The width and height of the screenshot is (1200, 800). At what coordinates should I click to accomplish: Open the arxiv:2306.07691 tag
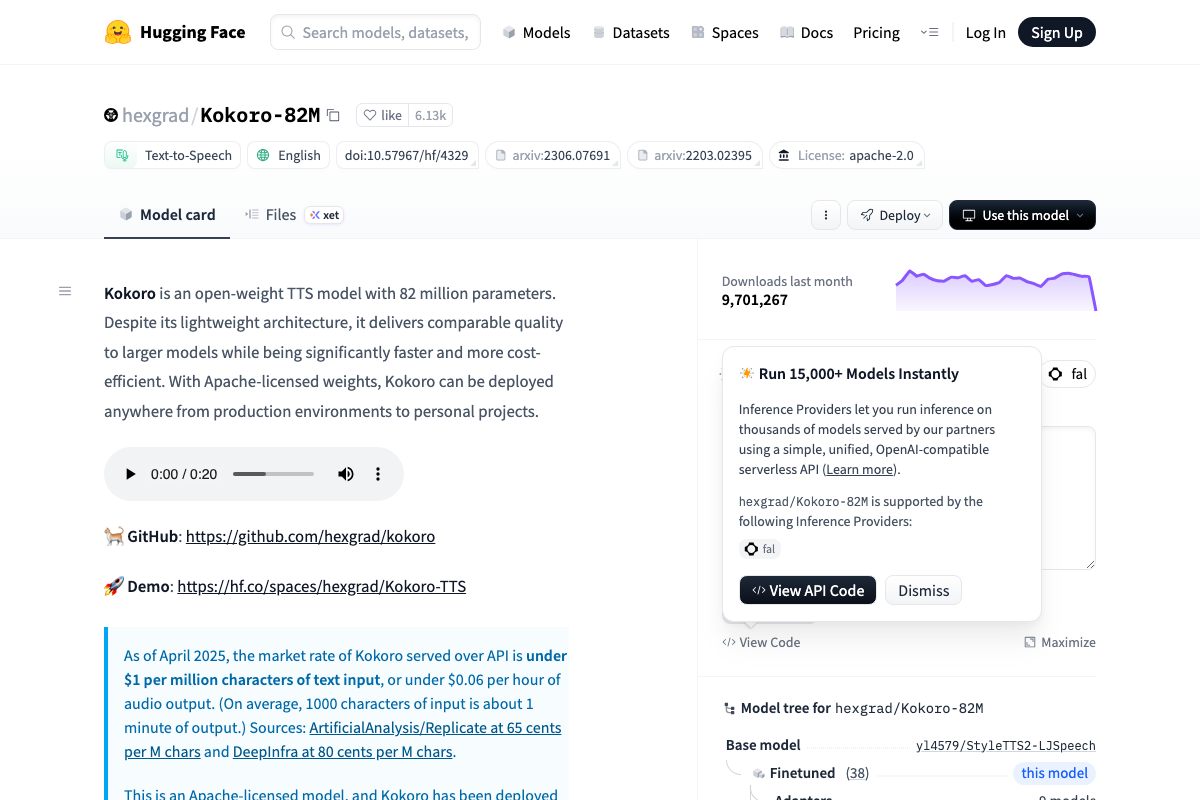click(x=553, y=155)
